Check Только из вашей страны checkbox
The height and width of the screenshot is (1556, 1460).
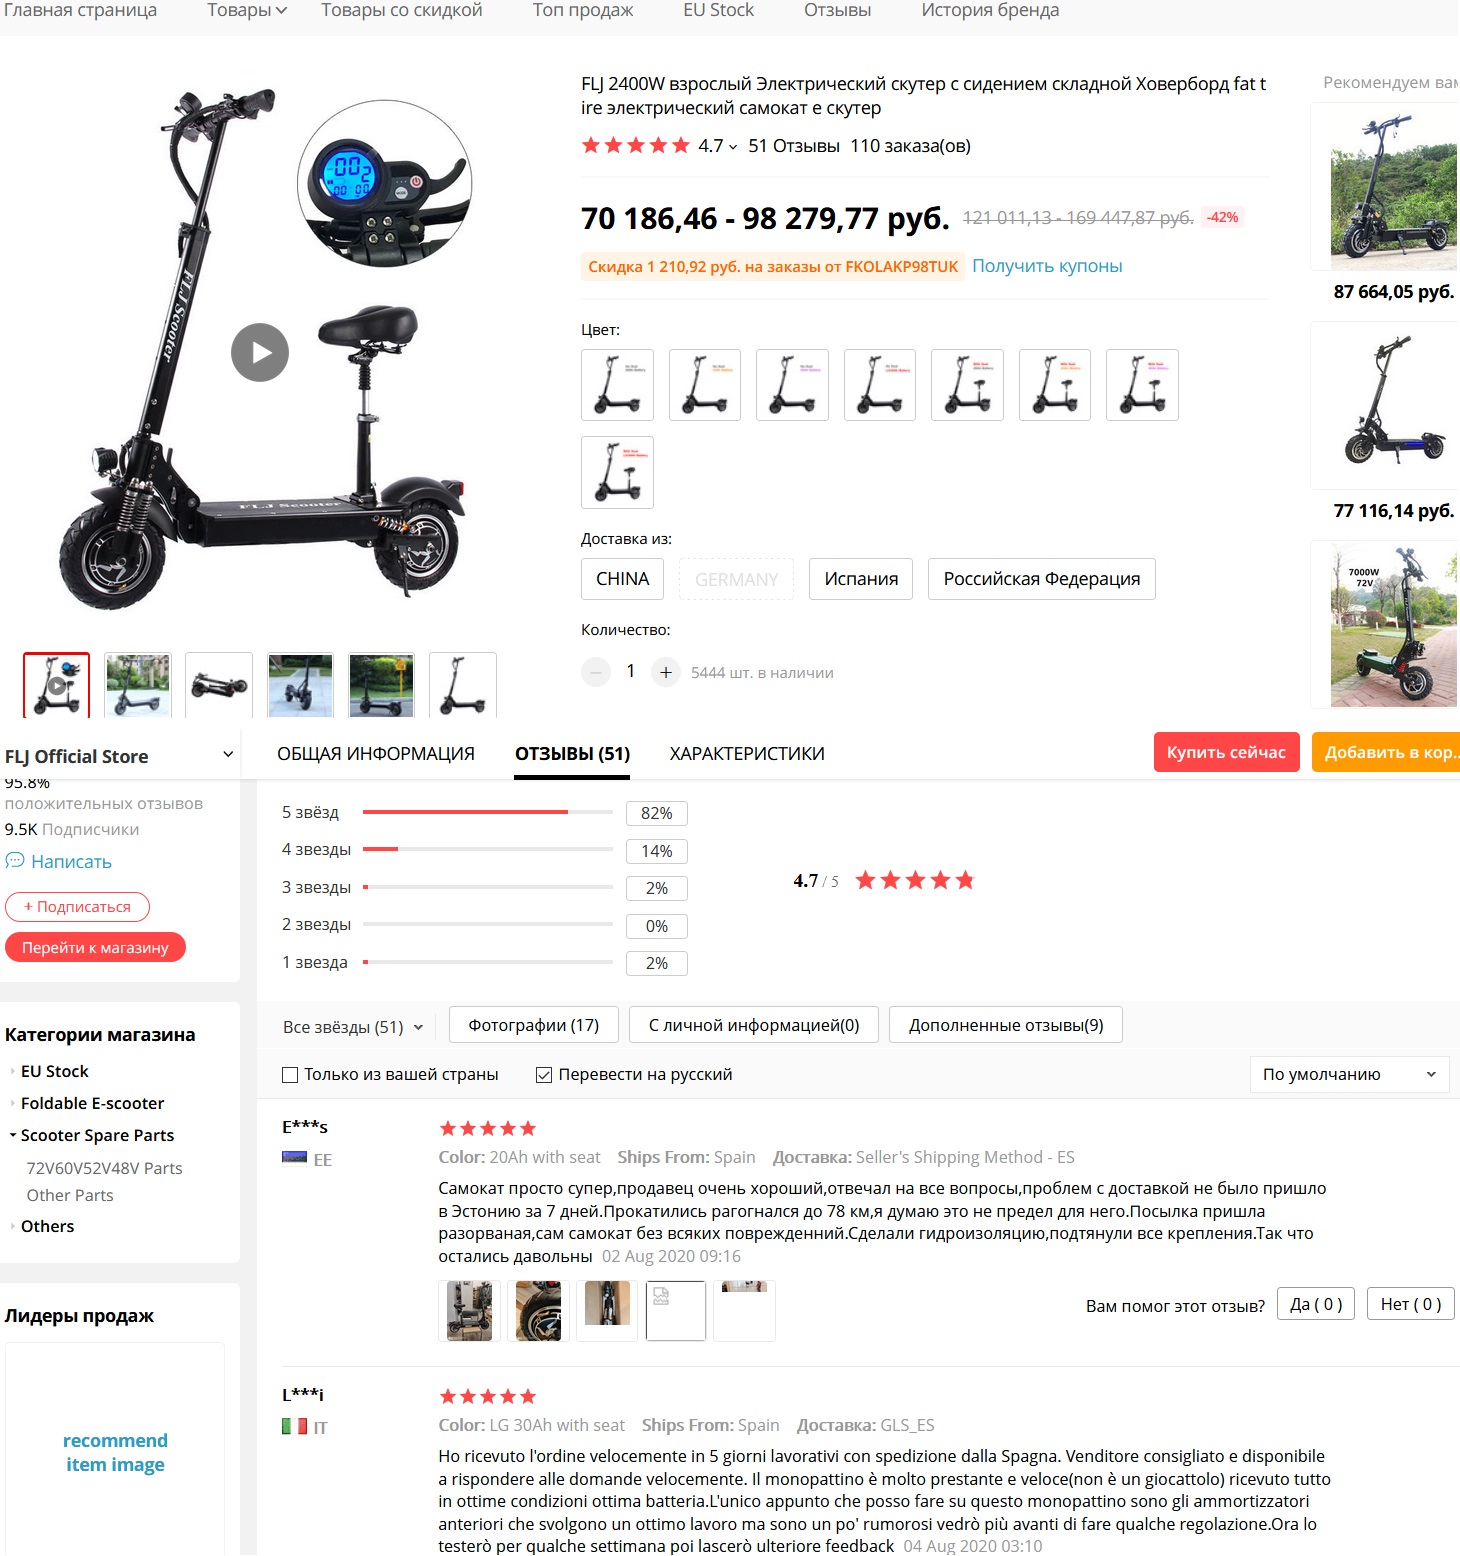point(290,1075)
